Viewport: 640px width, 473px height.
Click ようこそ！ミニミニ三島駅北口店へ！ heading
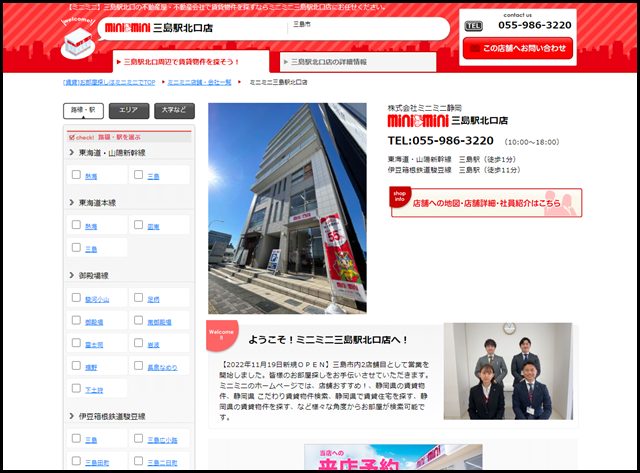pos(328,340)
